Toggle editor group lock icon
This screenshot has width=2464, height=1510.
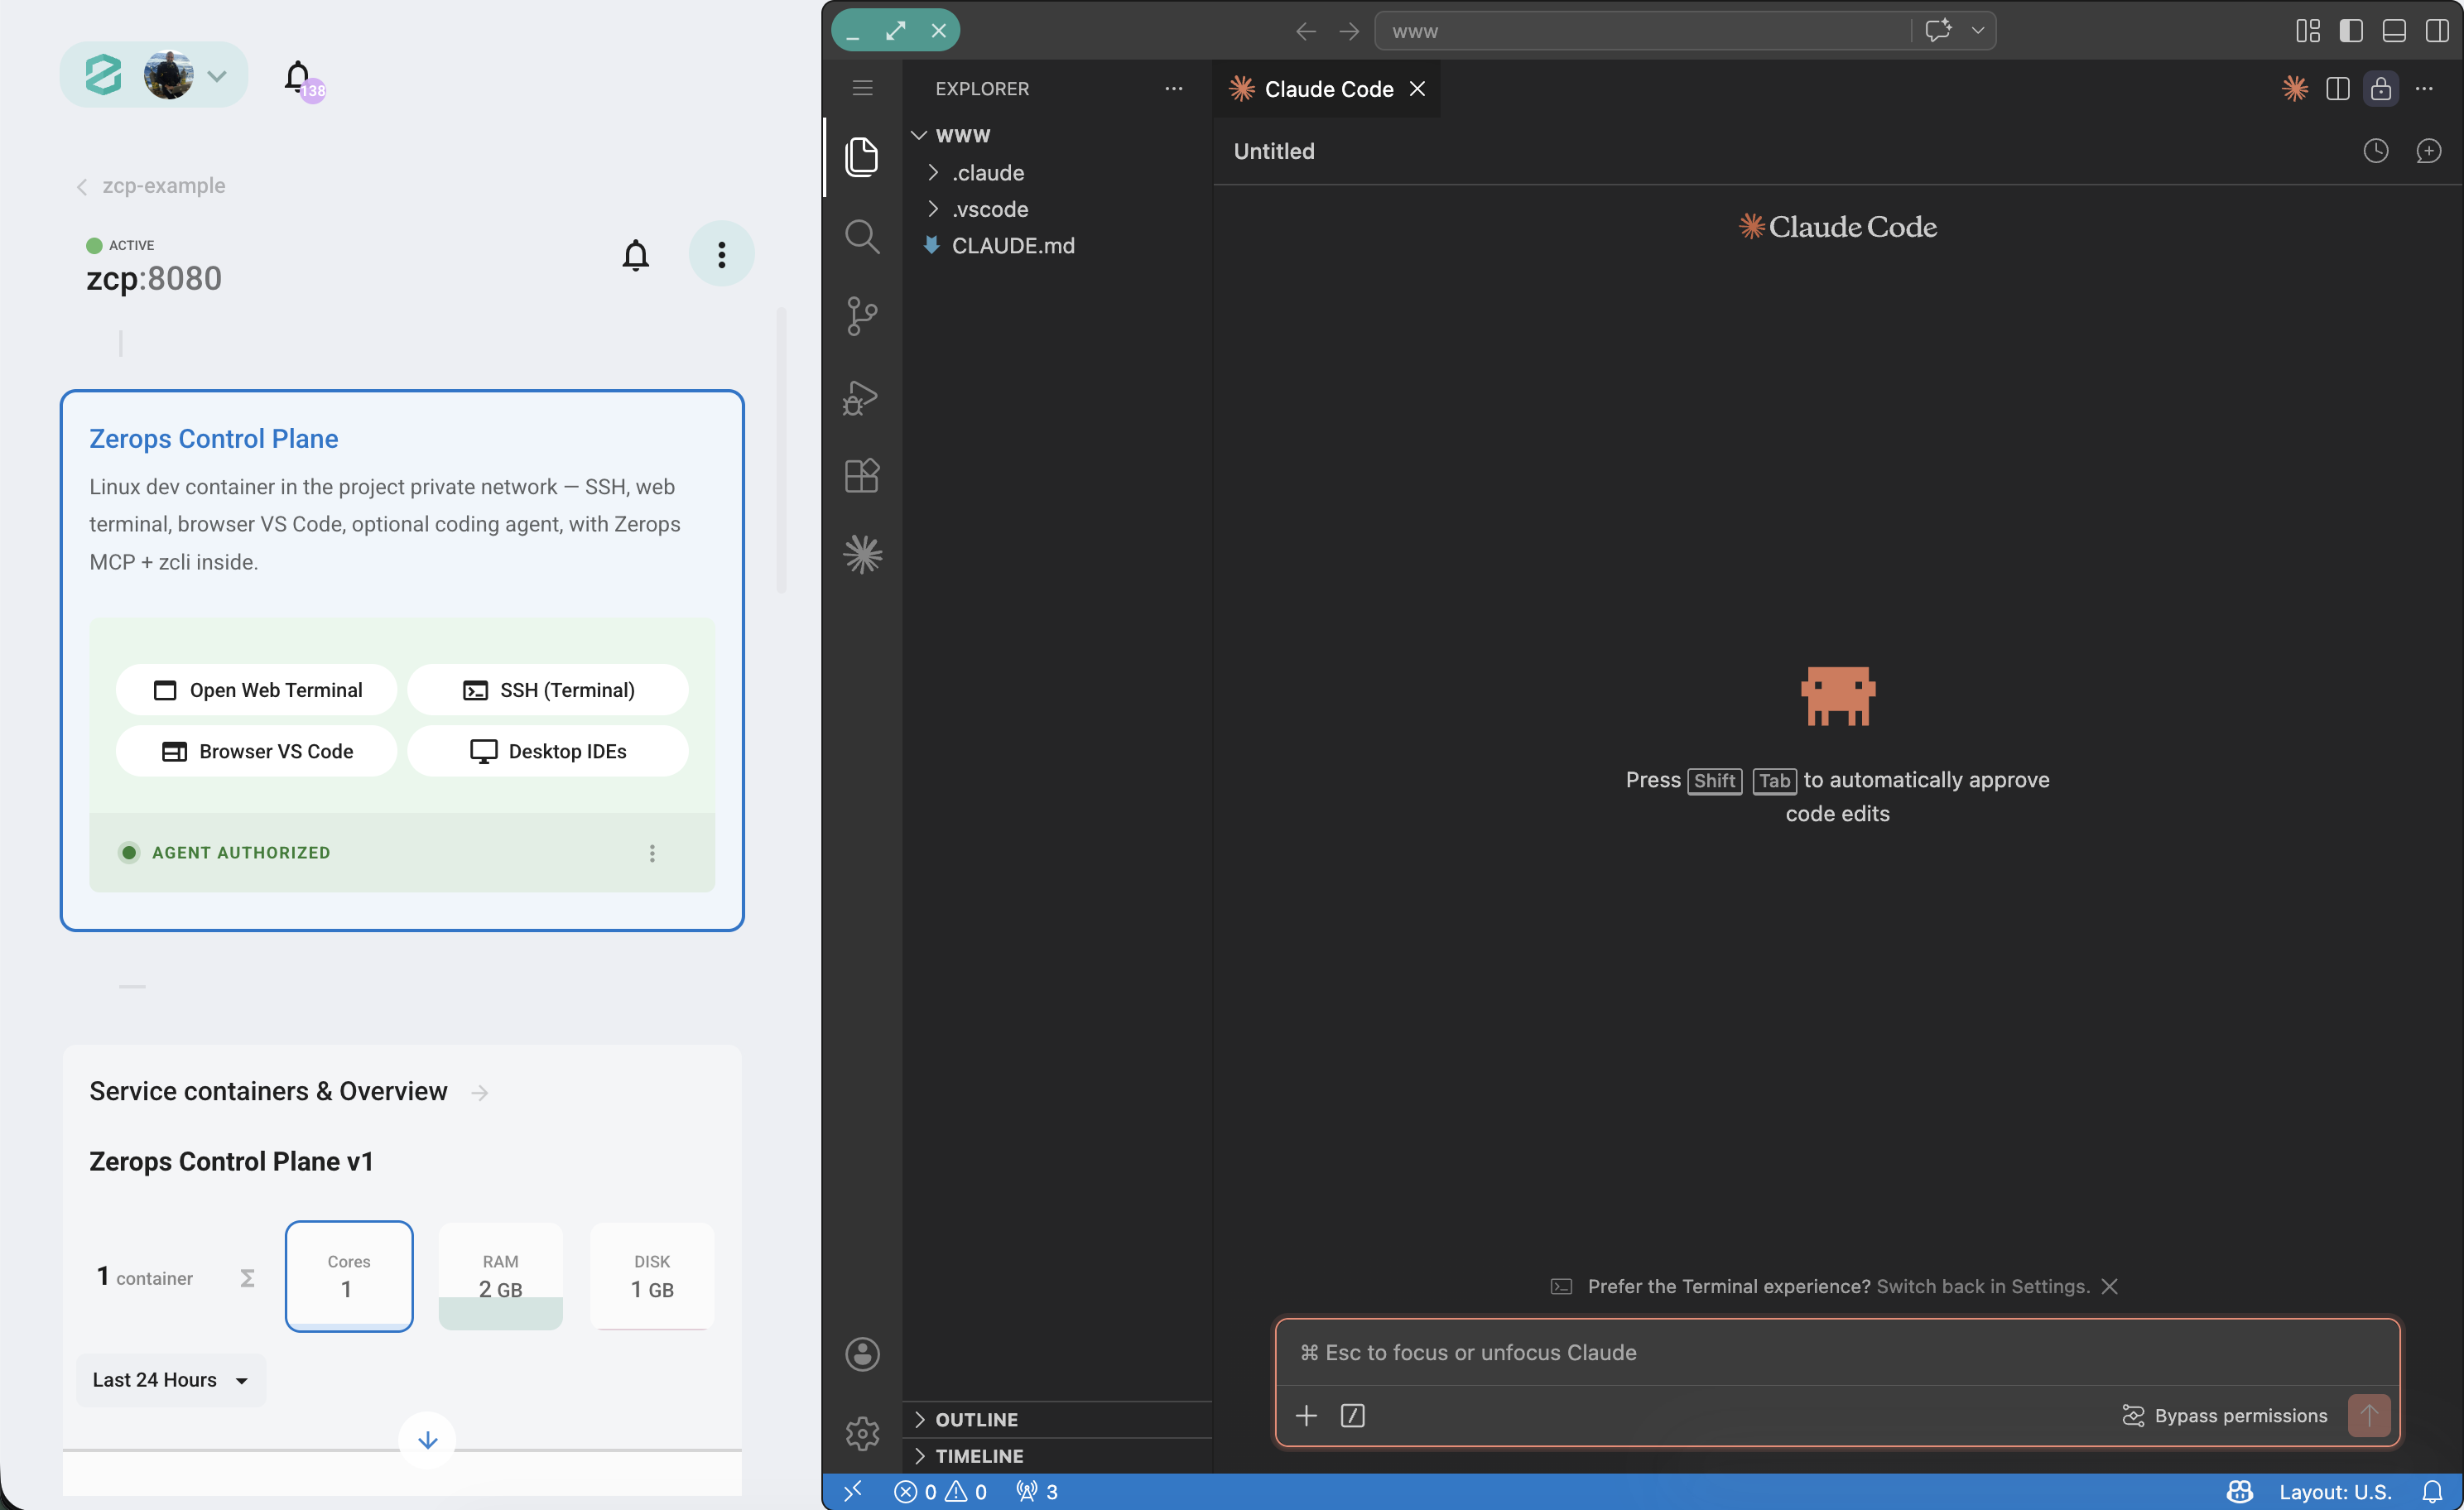point(2380,88)
